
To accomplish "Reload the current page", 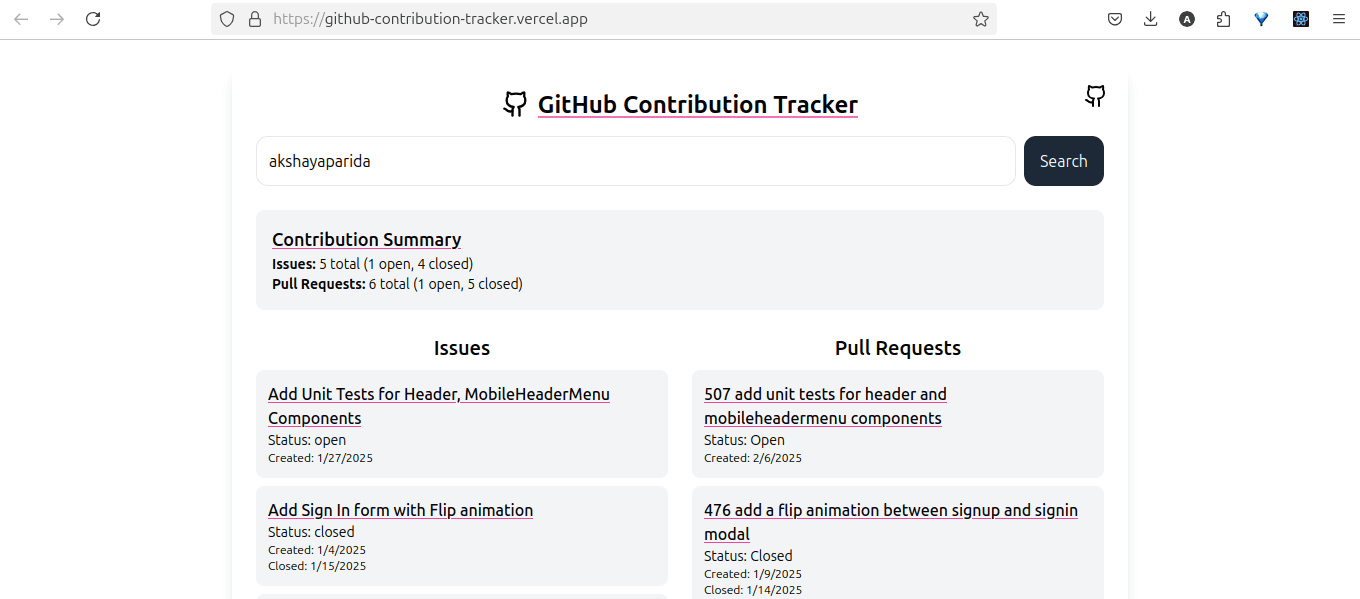I will coord(93,18).
